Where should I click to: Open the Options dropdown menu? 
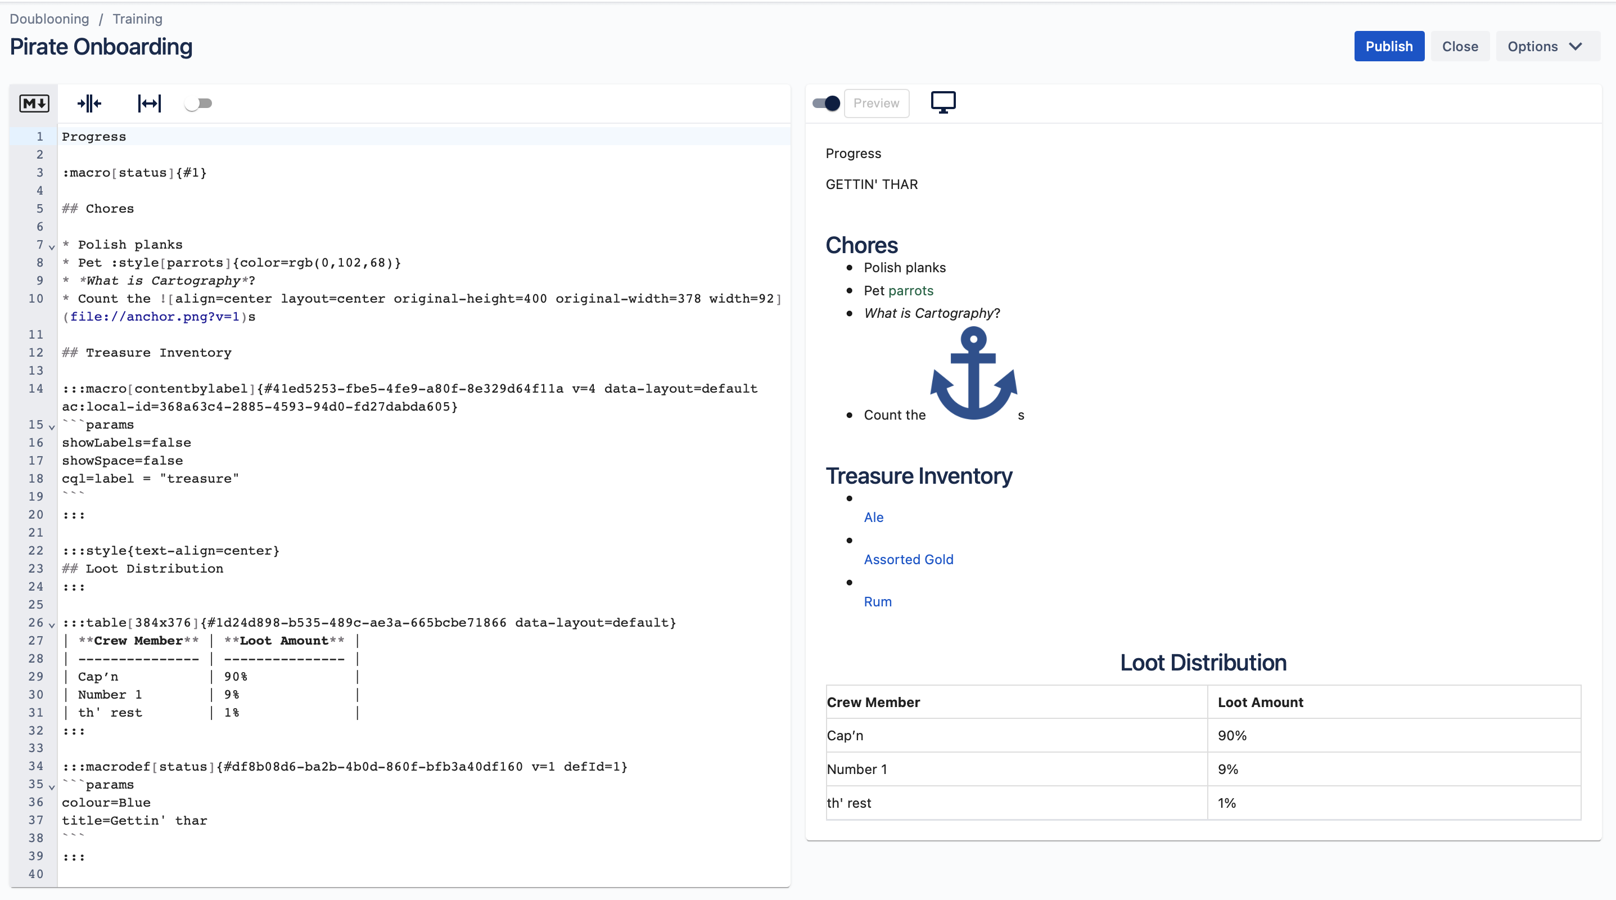(x=1546, y=46)
